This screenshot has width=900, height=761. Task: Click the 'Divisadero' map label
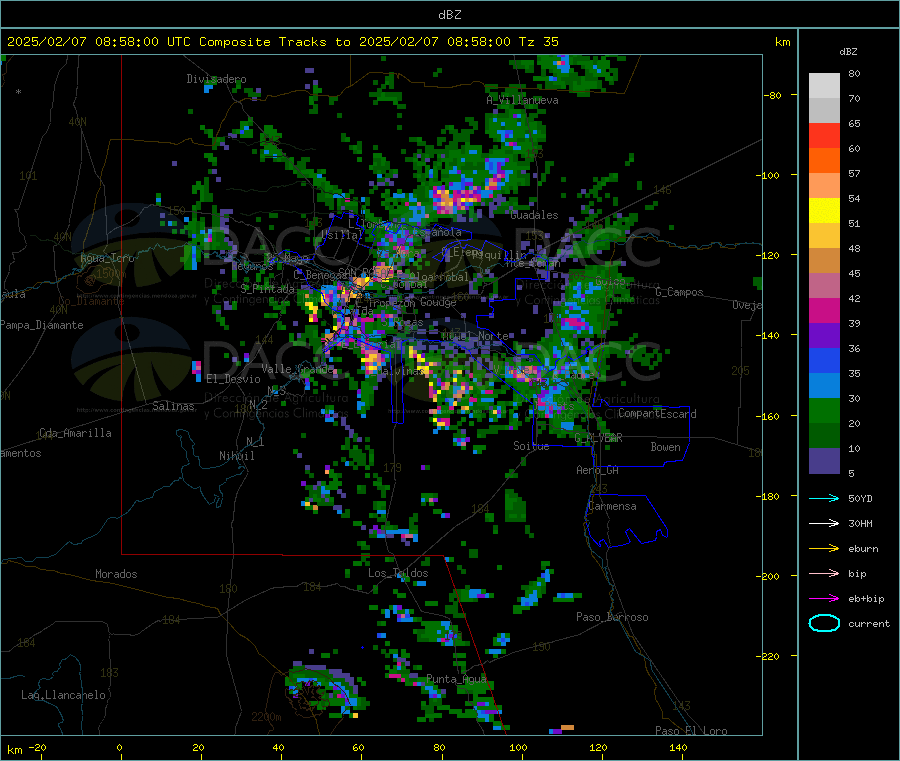pyautogui.click(x=216, y=79)
